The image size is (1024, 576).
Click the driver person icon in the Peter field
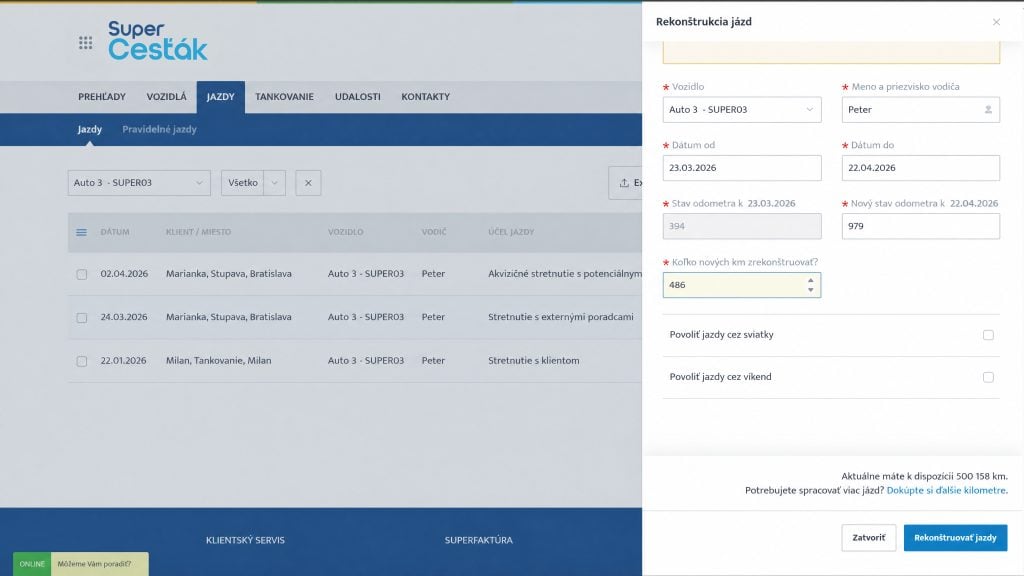click(988, 110)
